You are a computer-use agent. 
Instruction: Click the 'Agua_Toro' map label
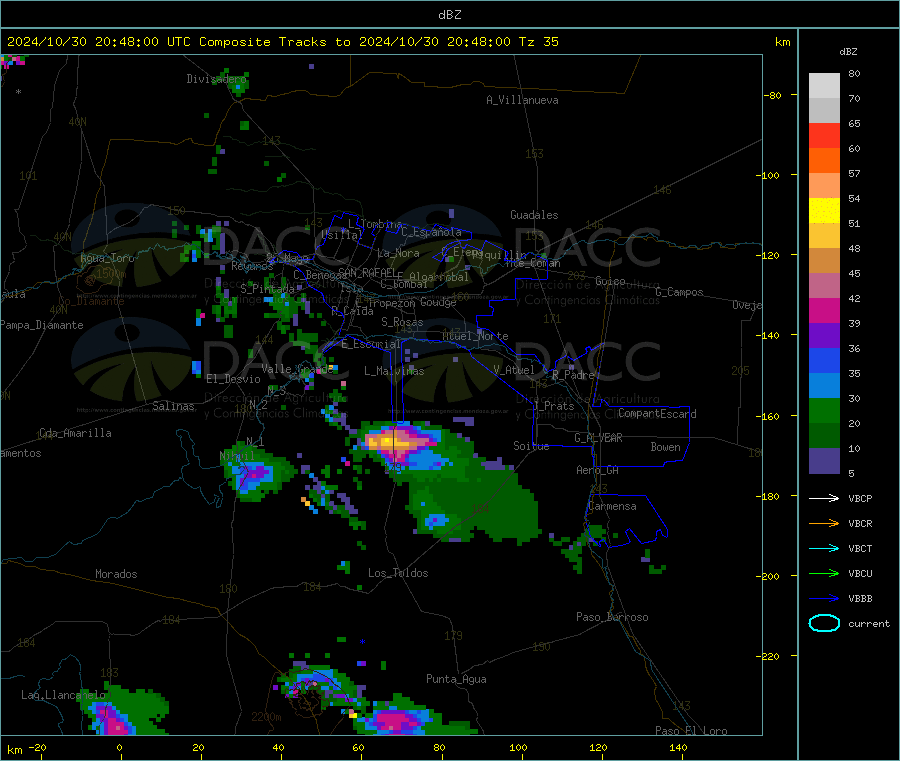coord(107,258)
